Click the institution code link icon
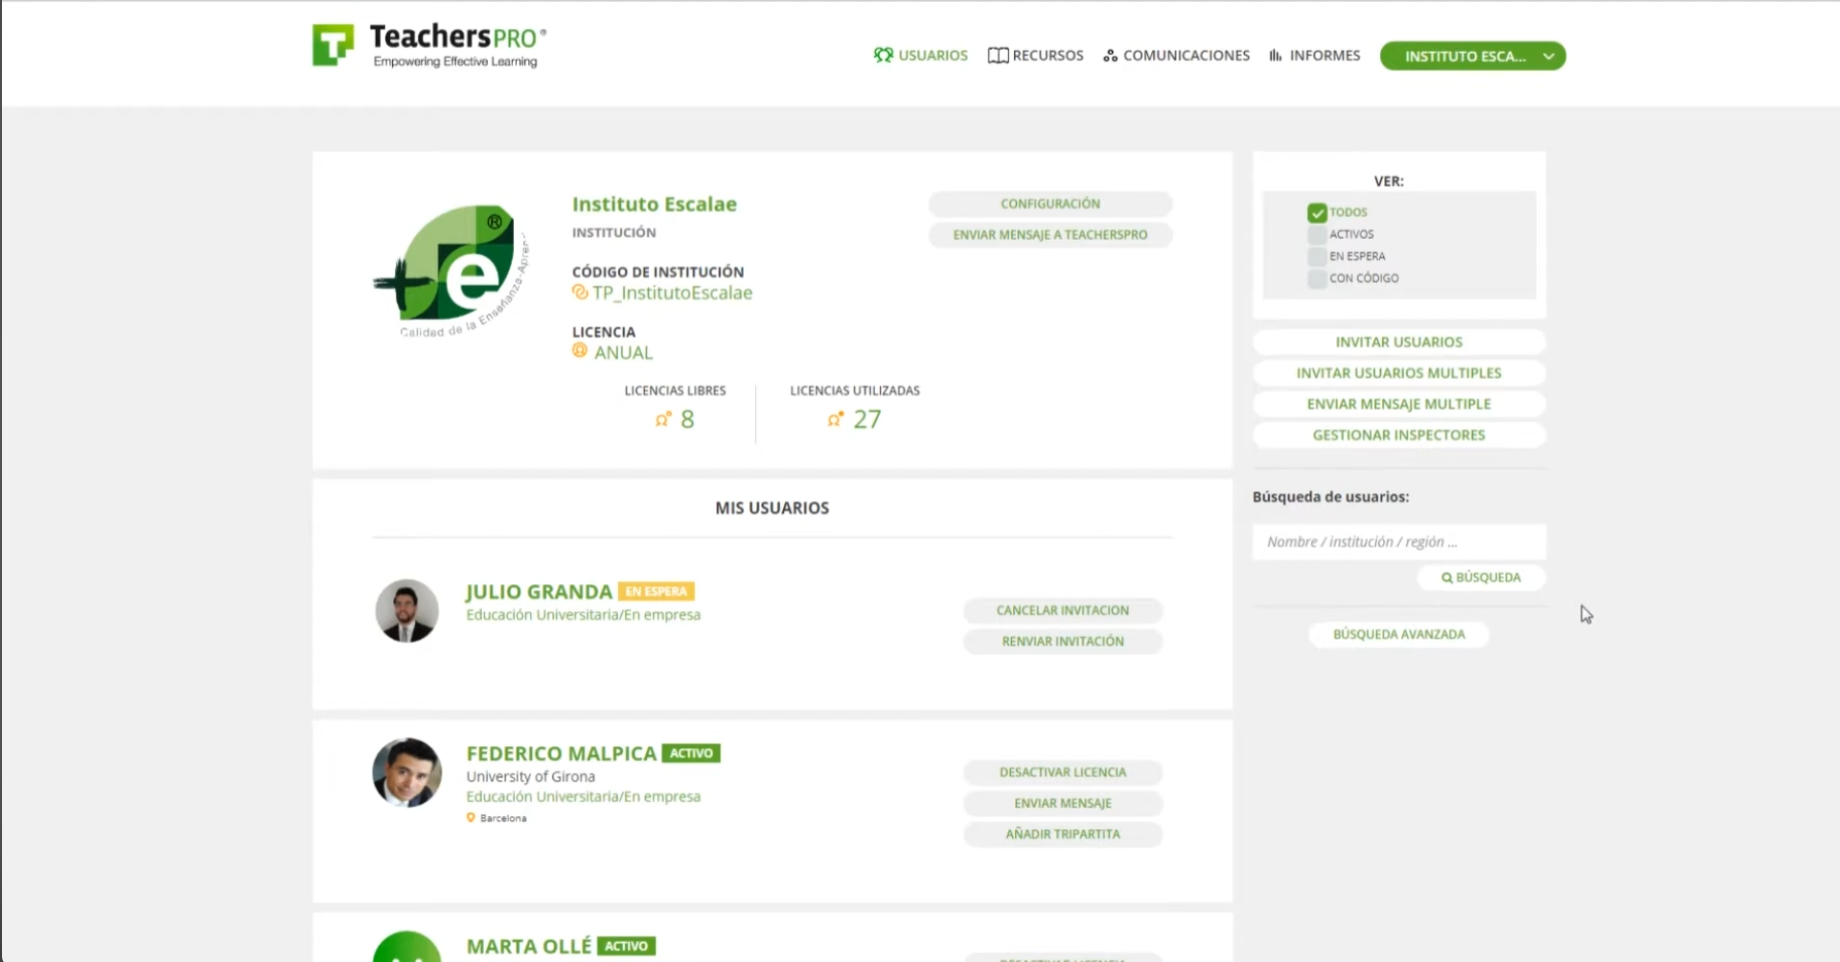 tap(580, 292)
